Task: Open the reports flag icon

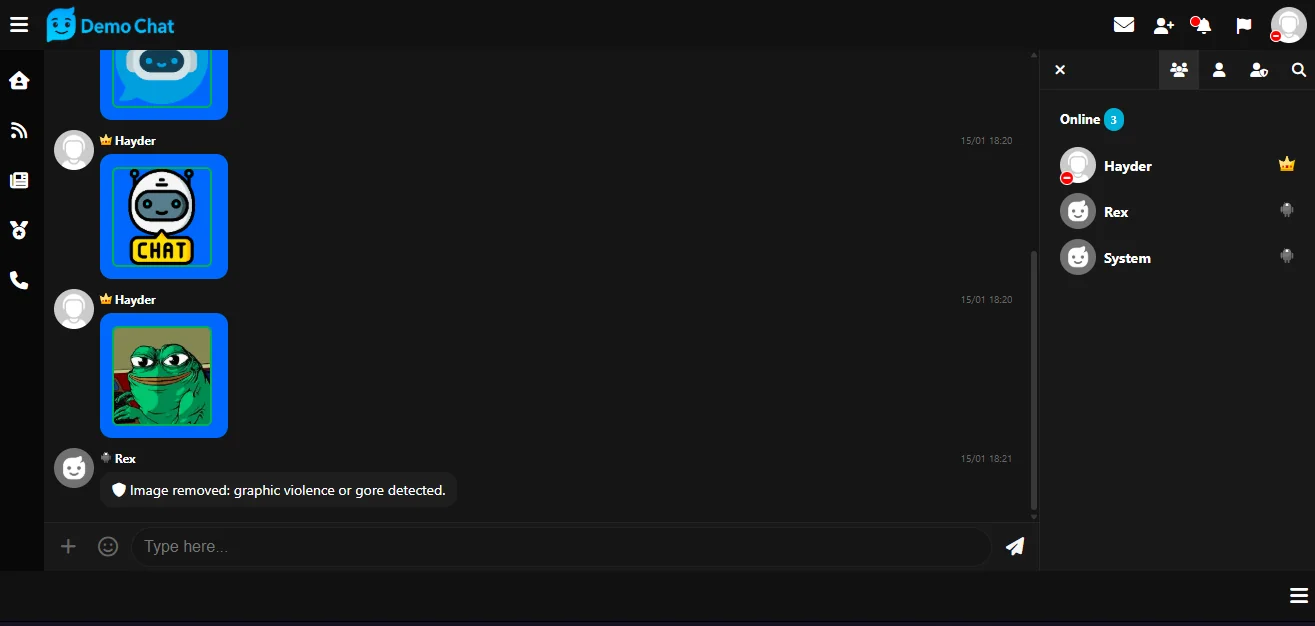Action: pos(1244,25)
